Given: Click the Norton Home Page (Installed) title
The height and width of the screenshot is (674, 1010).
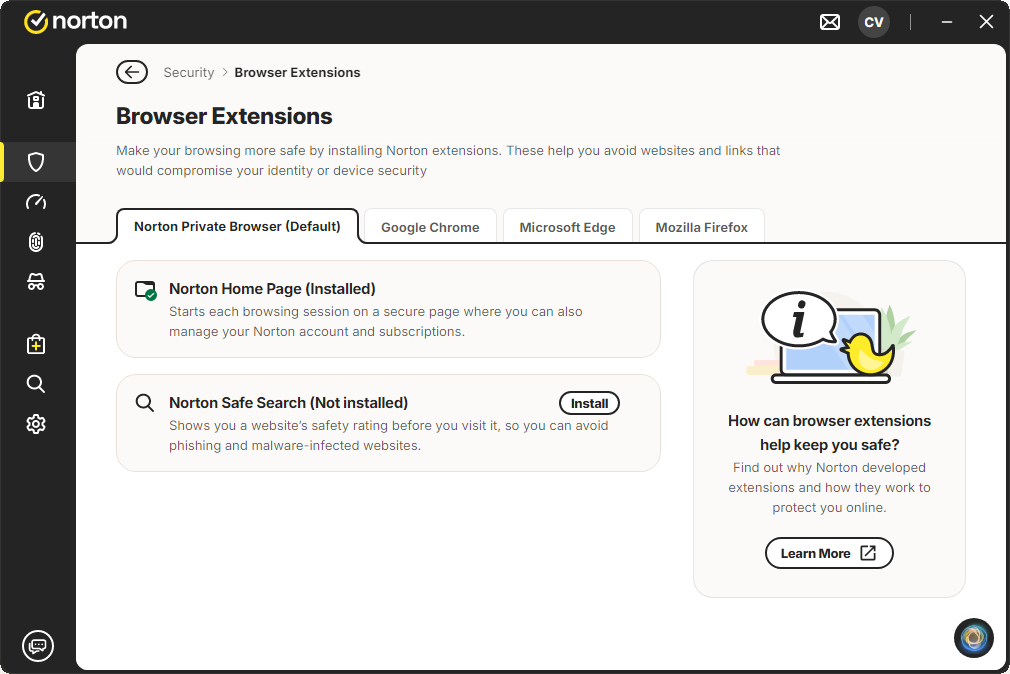Looking at the screenshot, I should tap(272, 289).
